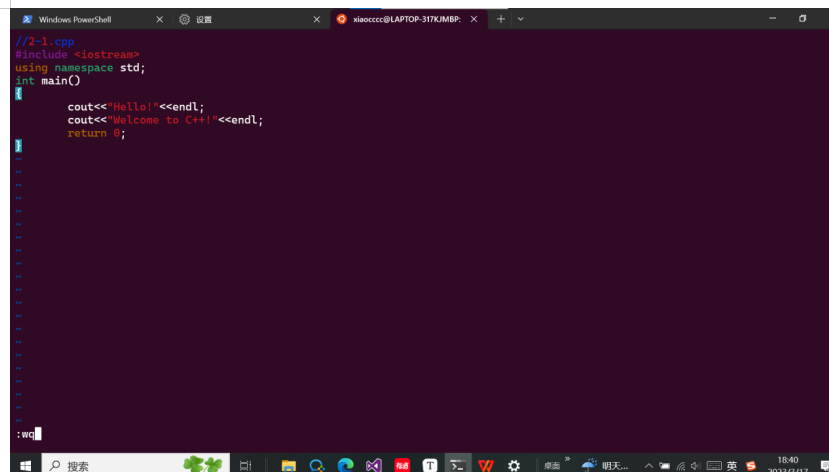
Task: Open the network Wi-Fi tray icon
Action: [x=681, y=466]
